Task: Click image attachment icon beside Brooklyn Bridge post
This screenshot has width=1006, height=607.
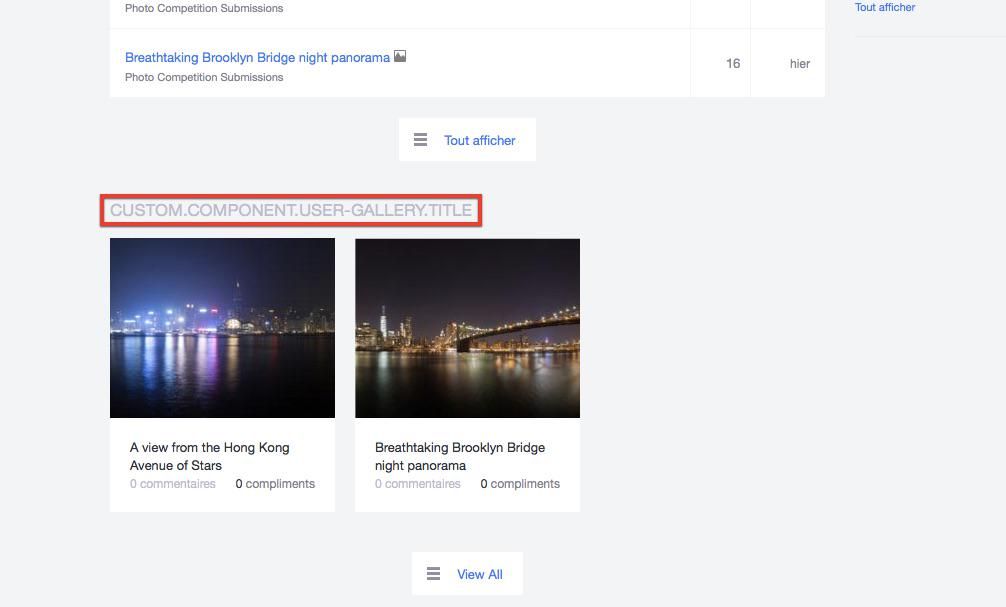Action: (x=400, y=56)
